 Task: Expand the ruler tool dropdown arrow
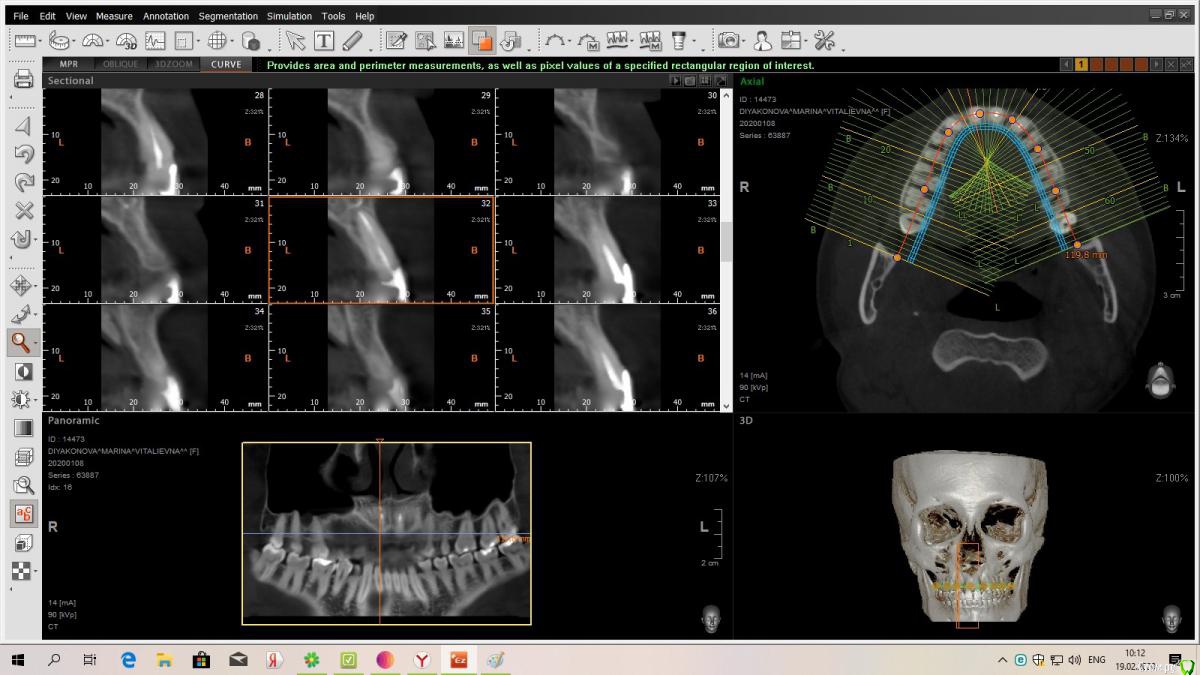click(x=40, y=42)
